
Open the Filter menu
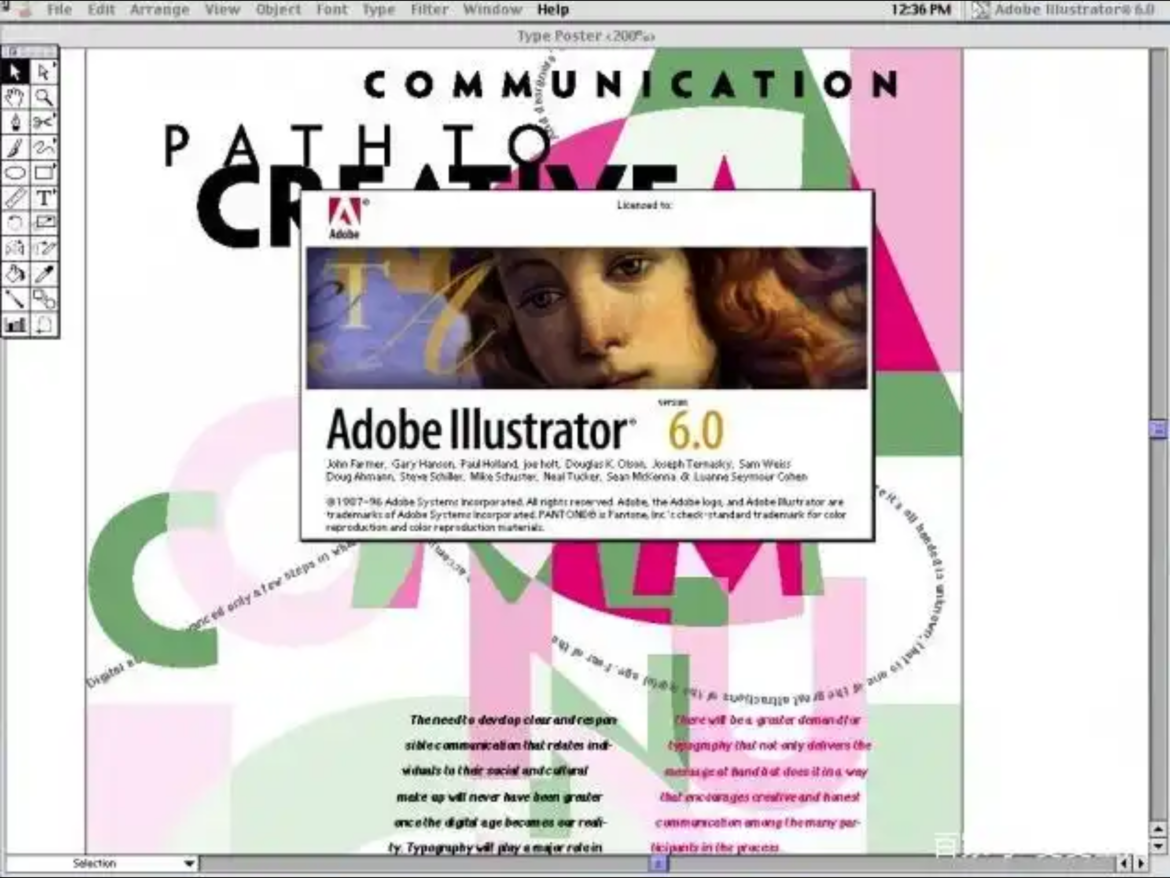[429, 9]
